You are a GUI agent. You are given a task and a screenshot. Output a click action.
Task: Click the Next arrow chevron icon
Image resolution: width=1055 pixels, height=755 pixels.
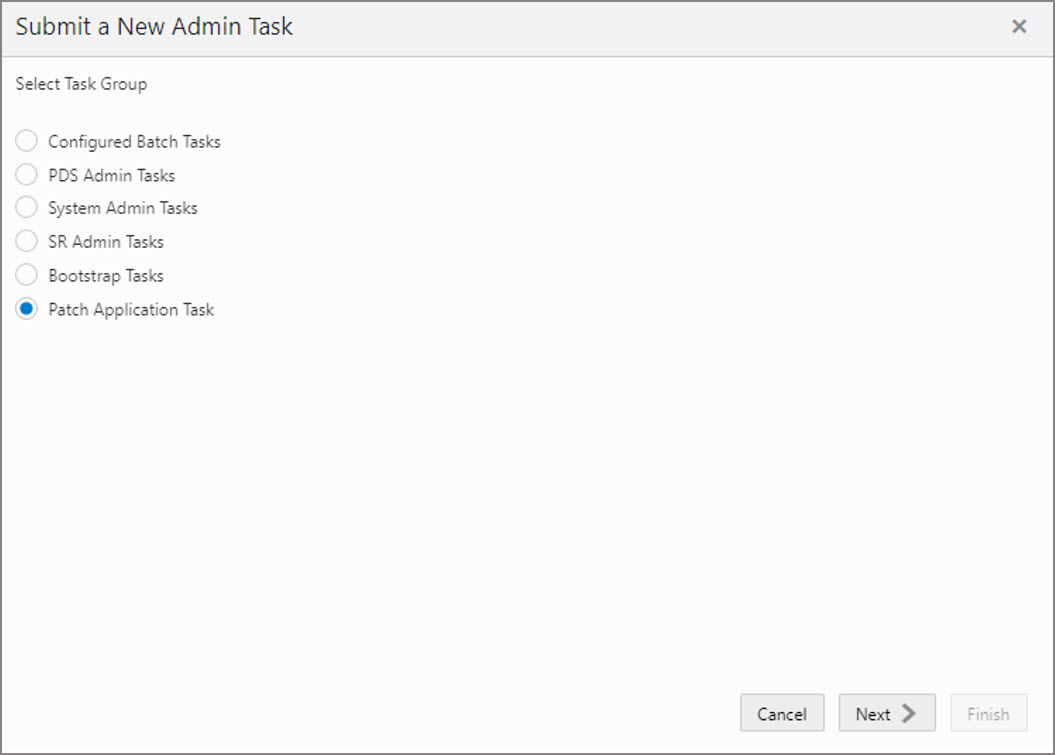pyautogui.click(x=907, y=713)
